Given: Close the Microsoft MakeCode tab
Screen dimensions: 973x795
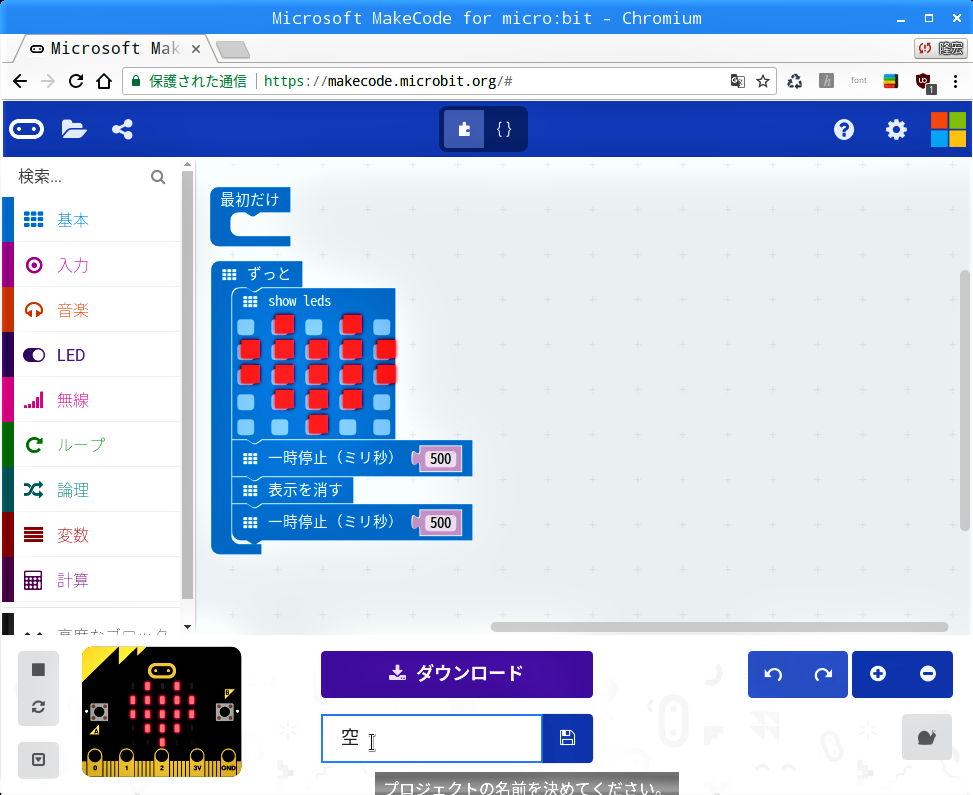Looking at the screenshot, I should tap(195, 48).
